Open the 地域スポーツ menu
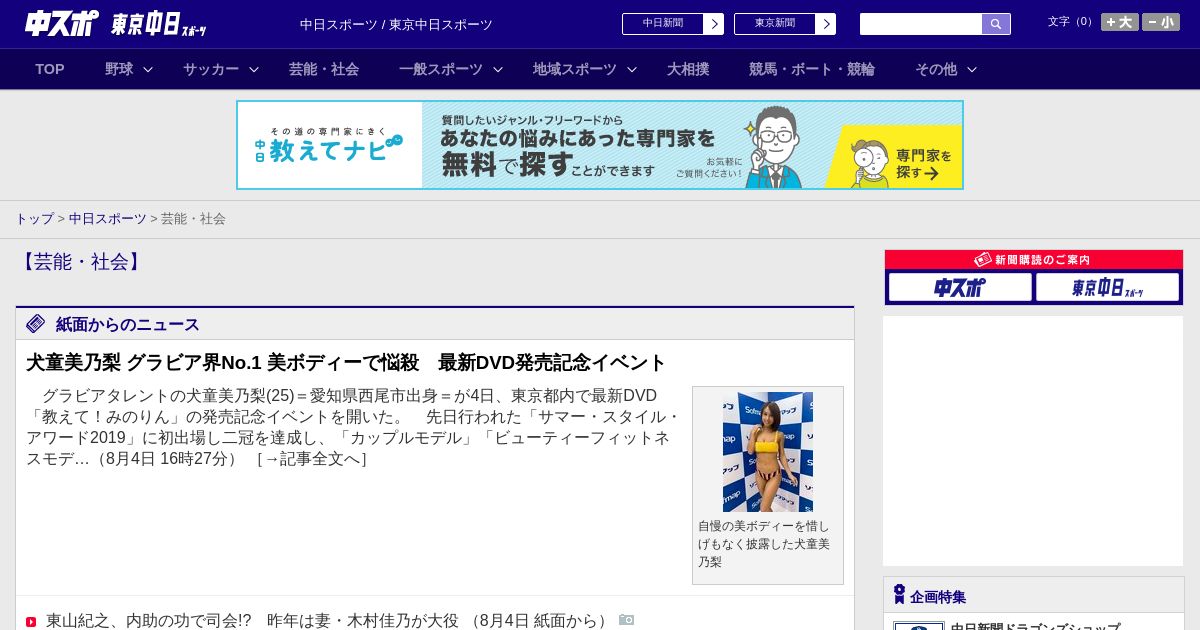The height and width of the screenshot is (630, 1200). point(575,69)
